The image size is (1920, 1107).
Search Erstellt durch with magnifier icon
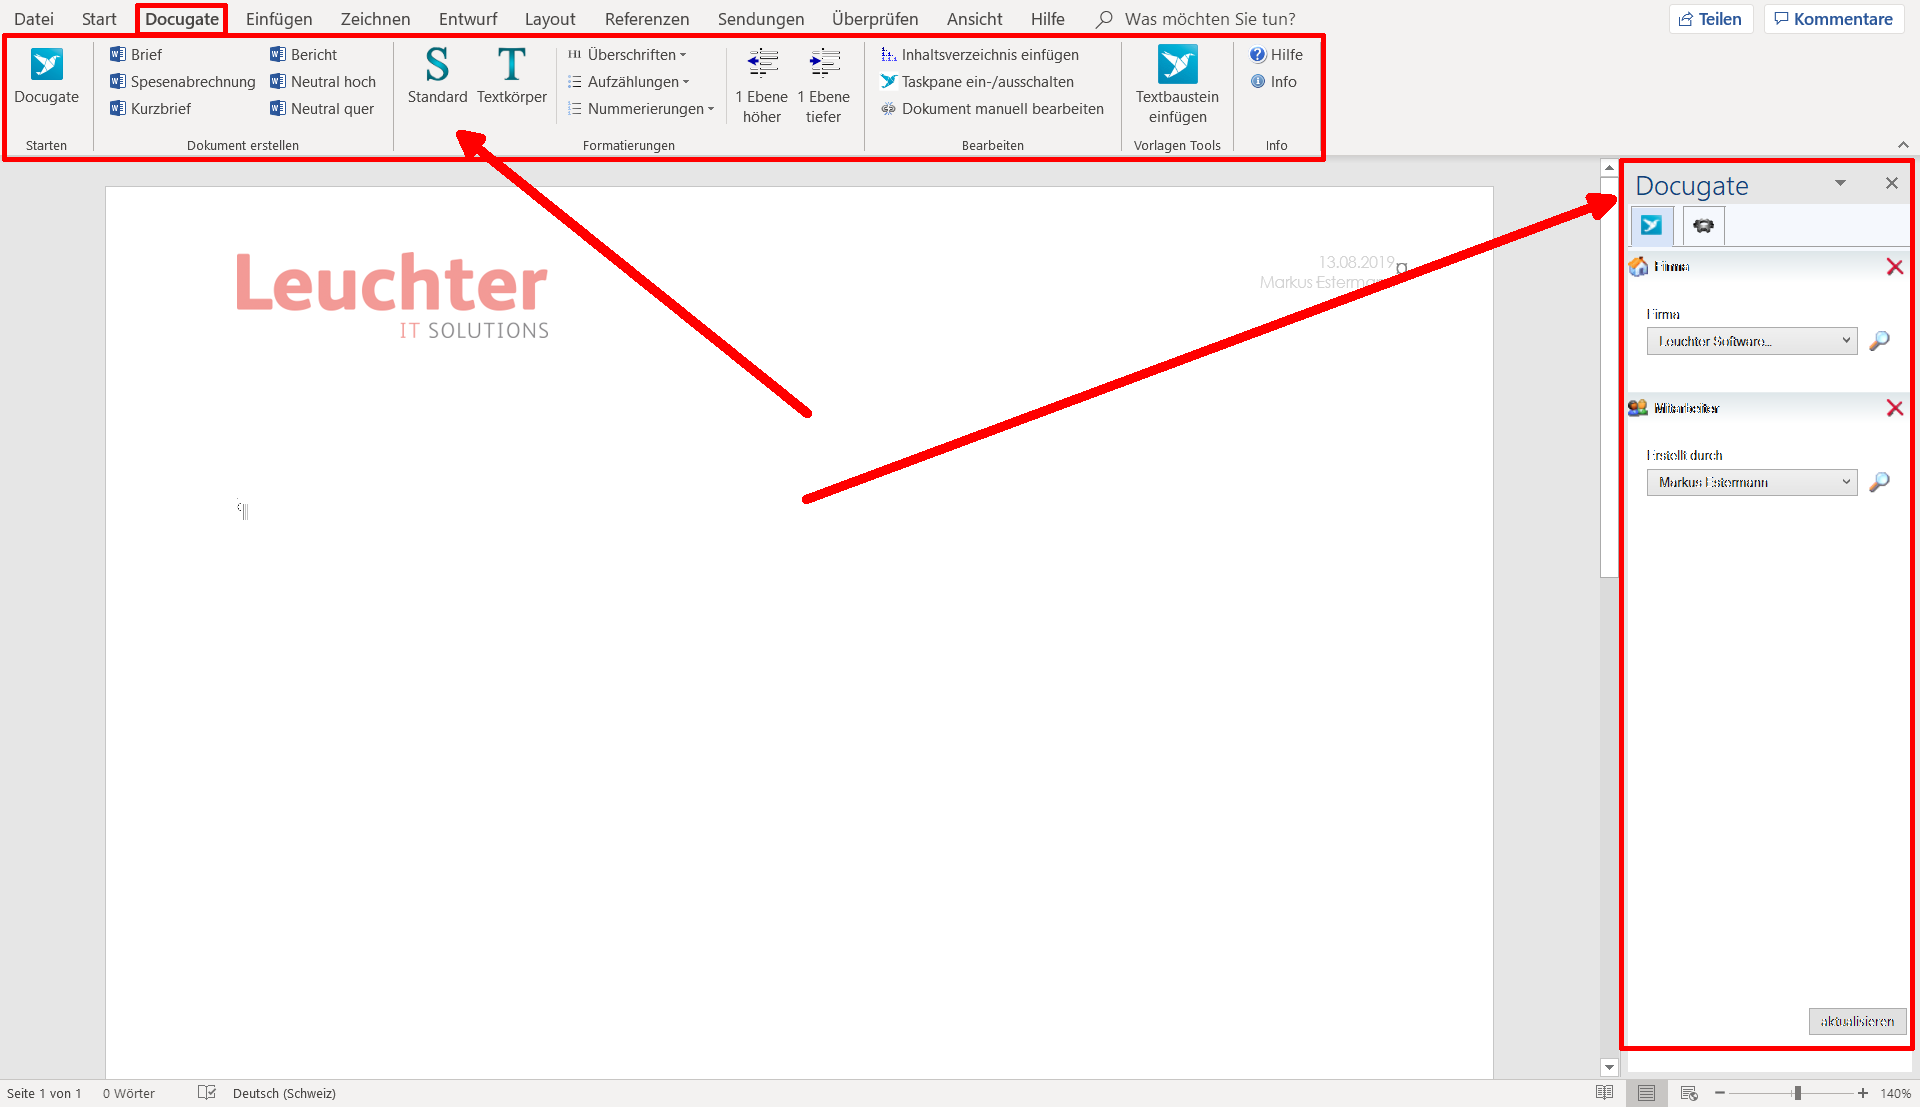click(1879, 482)
